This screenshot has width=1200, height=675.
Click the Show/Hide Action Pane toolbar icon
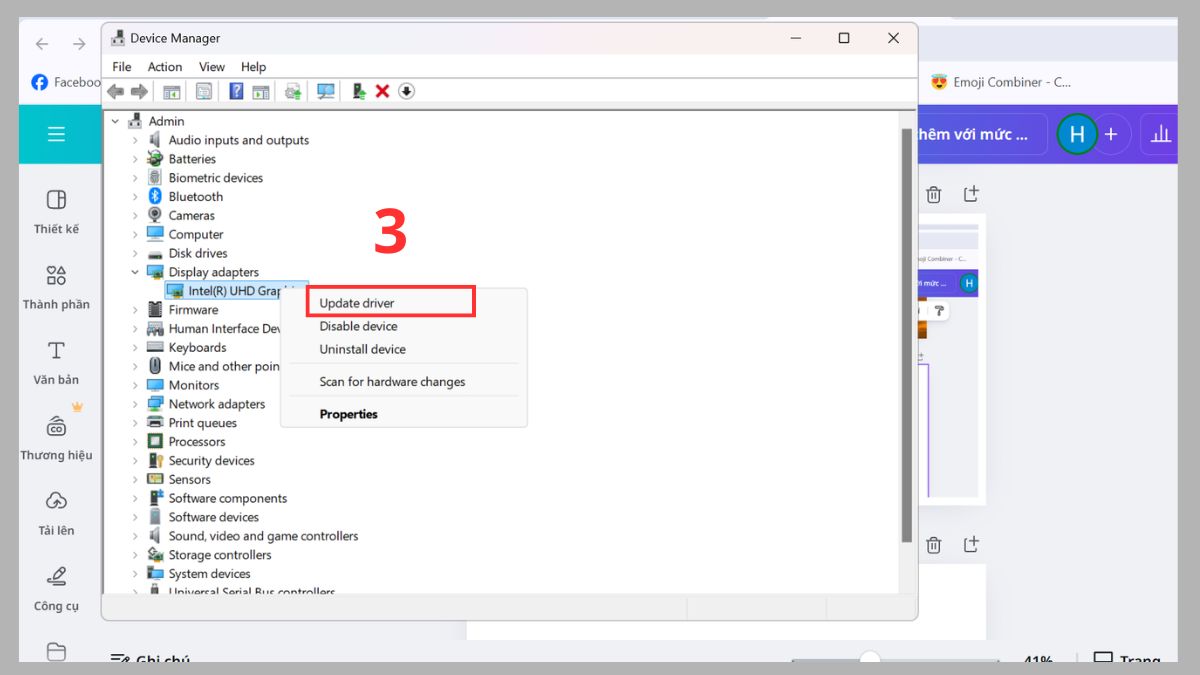point(261,91)
